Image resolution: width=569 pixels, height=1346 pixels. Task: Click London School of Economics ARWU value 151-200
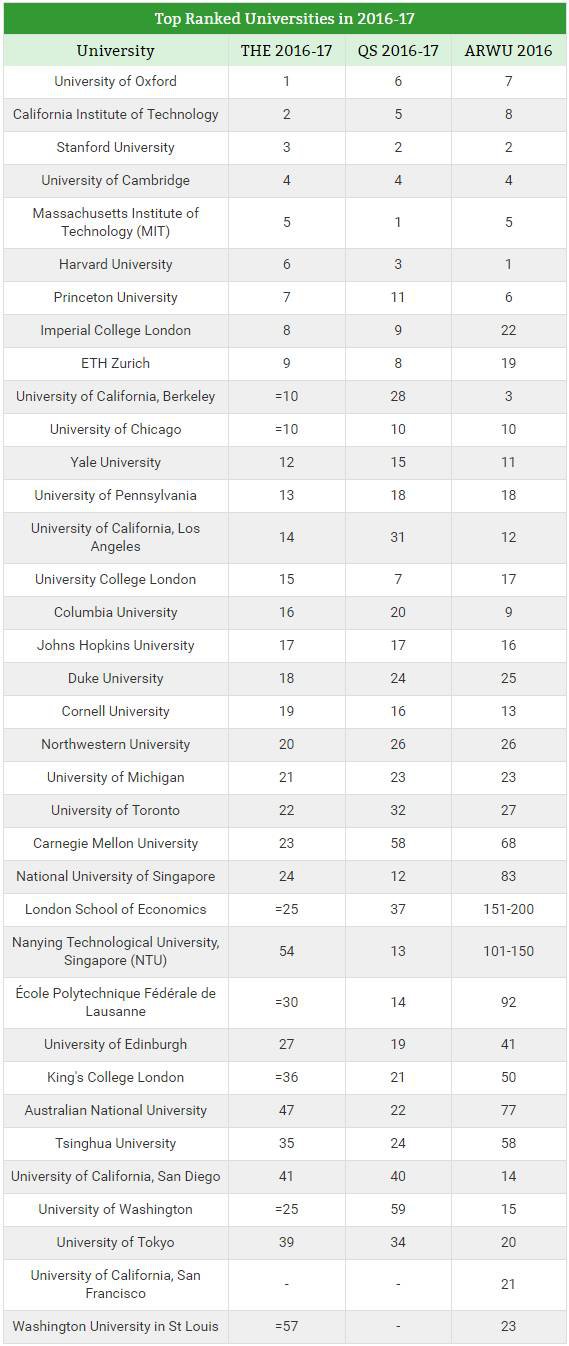(x=508, y=909)
